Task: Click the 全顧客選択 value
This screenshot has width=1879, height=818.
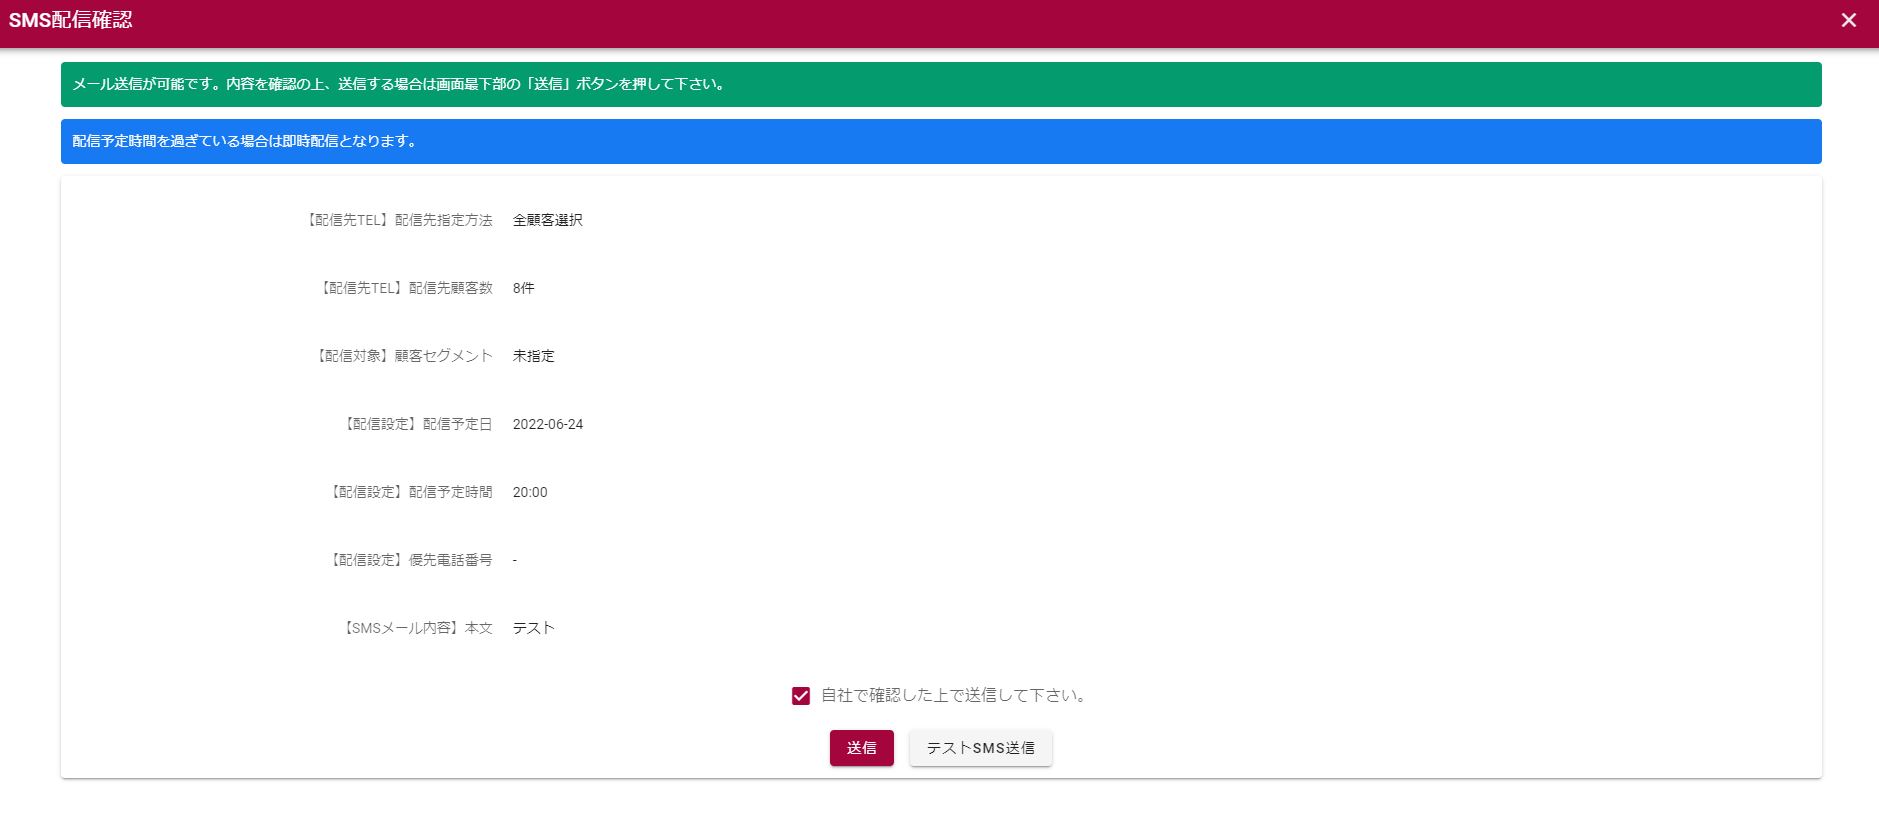Action: [x=547, y=220]
